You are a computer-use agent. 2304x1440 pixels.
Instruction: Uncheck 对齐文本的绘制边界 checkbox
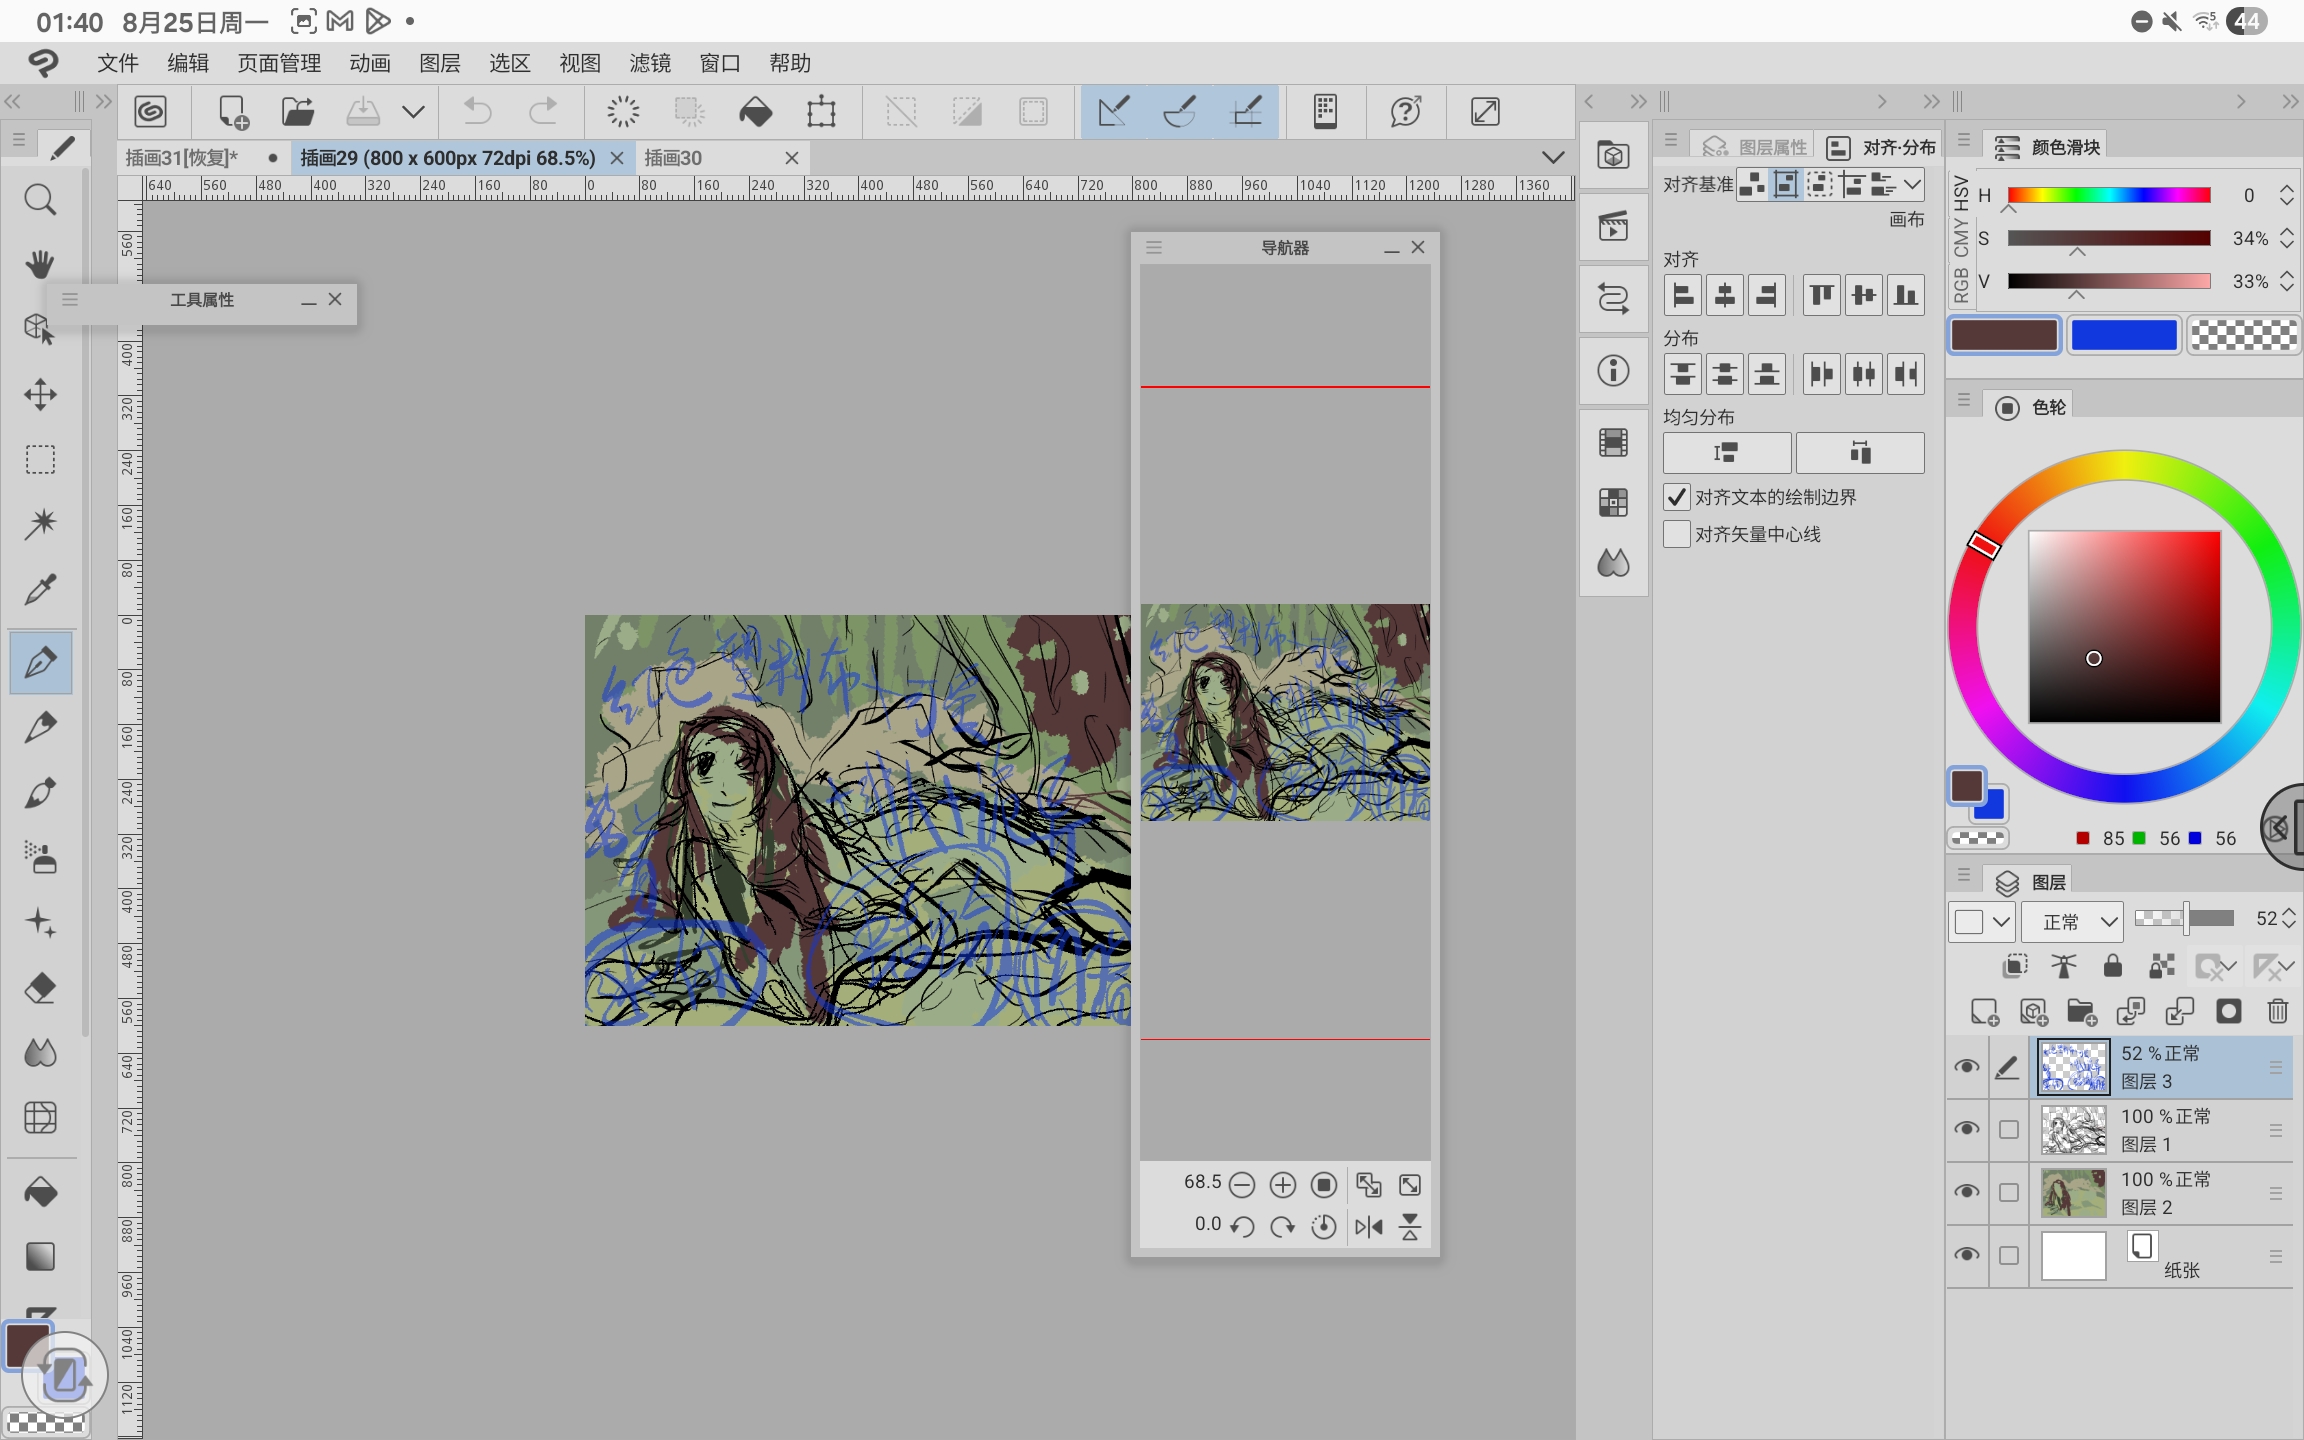tap(1677, 497)
